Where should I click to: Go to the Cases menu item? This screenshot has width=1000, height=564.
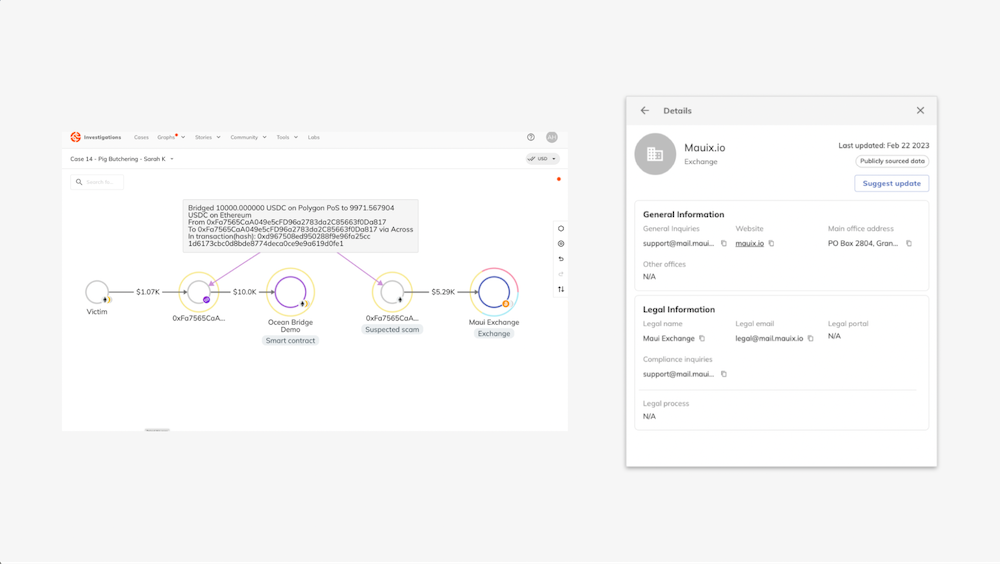(141, 137)
